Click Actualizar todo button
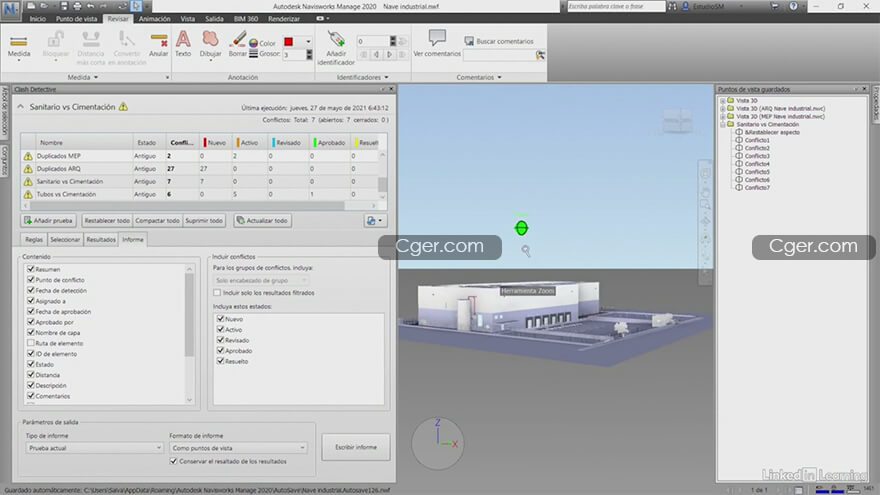 (262, 221)
